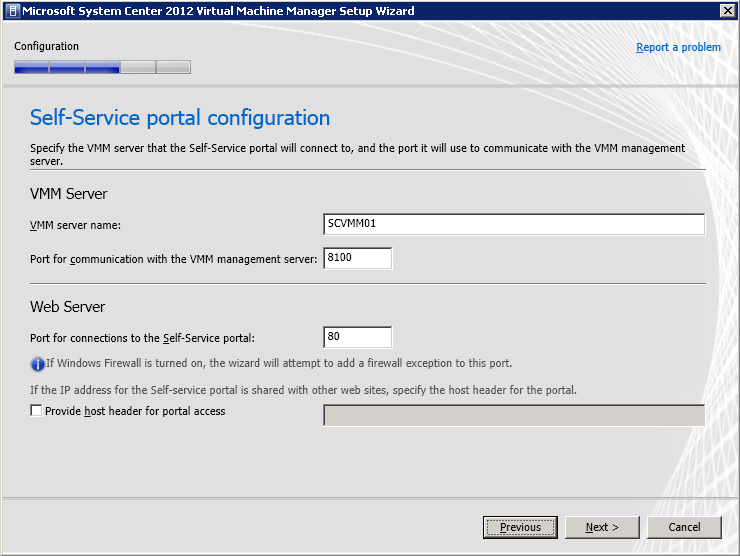The width and height of the screenshot is (740, 556).
Task: Click the third filled progress bar segment
Action: tap(102, 68)
